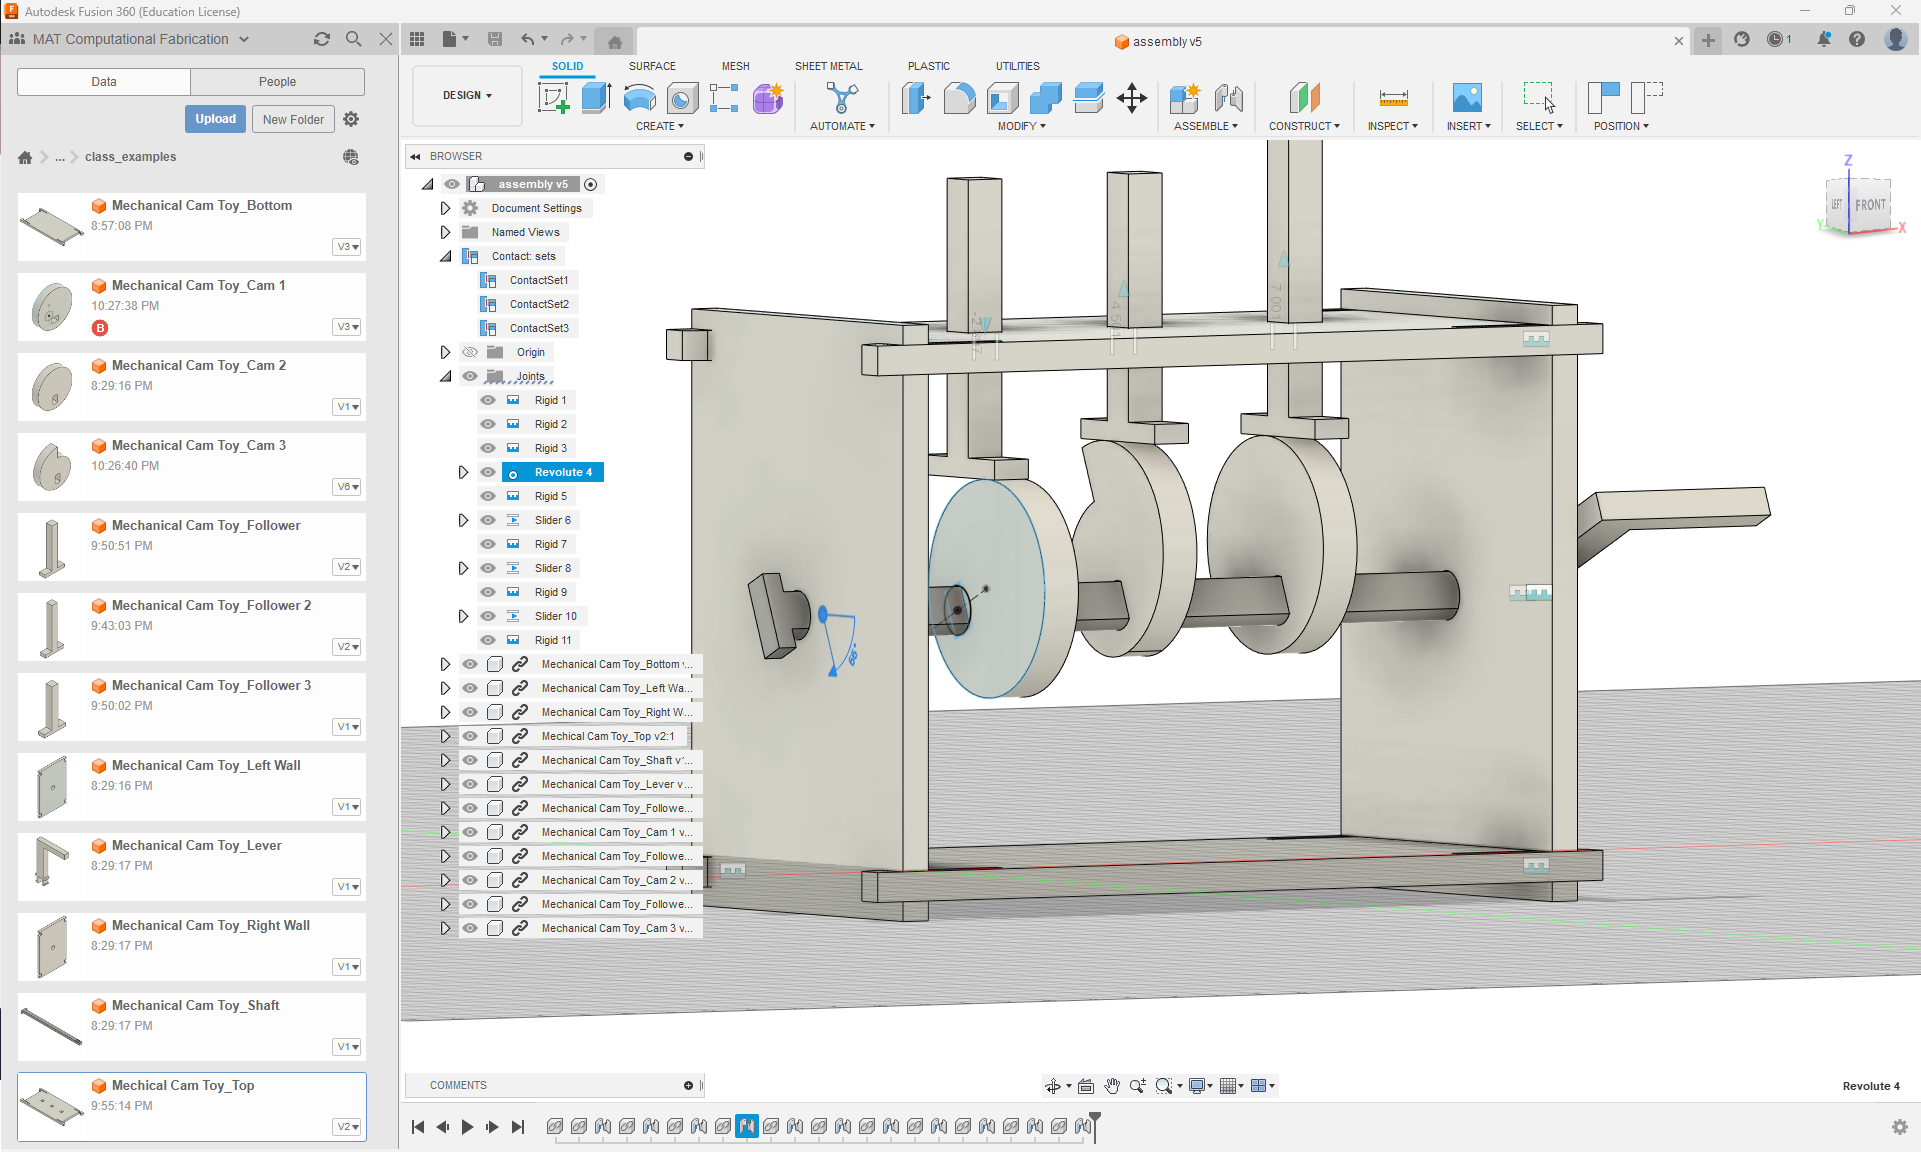
Task: Click the New Folder button
Action: [293, 119]
